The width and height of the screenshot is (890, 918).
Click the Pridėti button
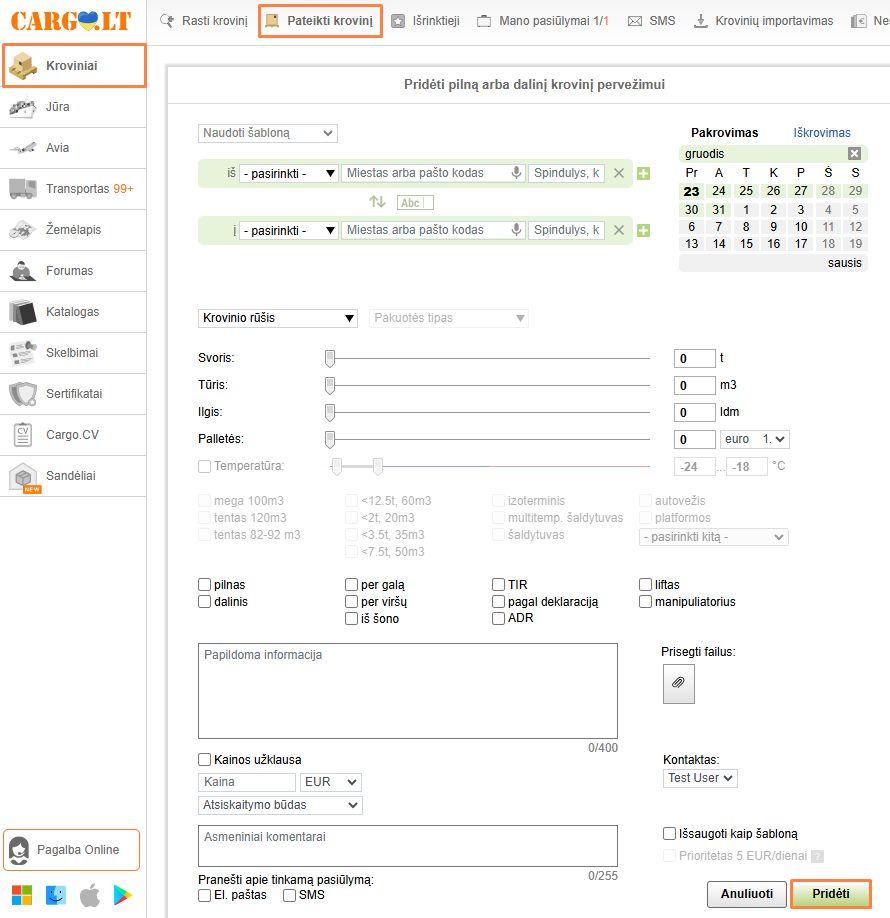click(830, 893)
